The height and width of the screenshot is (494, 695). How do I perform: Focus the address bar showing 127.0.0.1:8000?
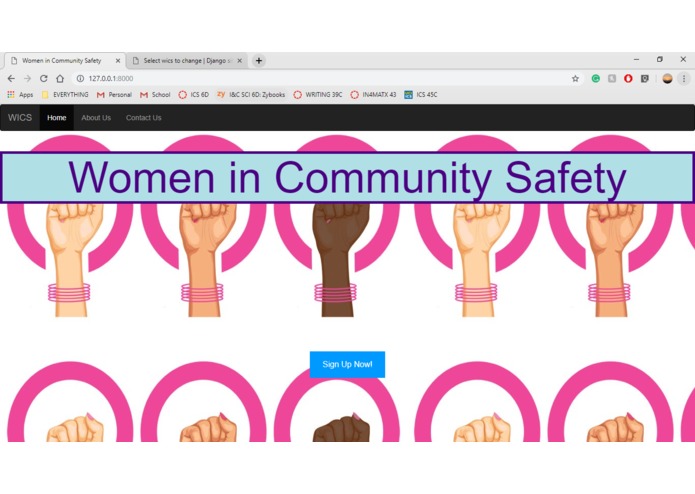click(x=328, y=78)
